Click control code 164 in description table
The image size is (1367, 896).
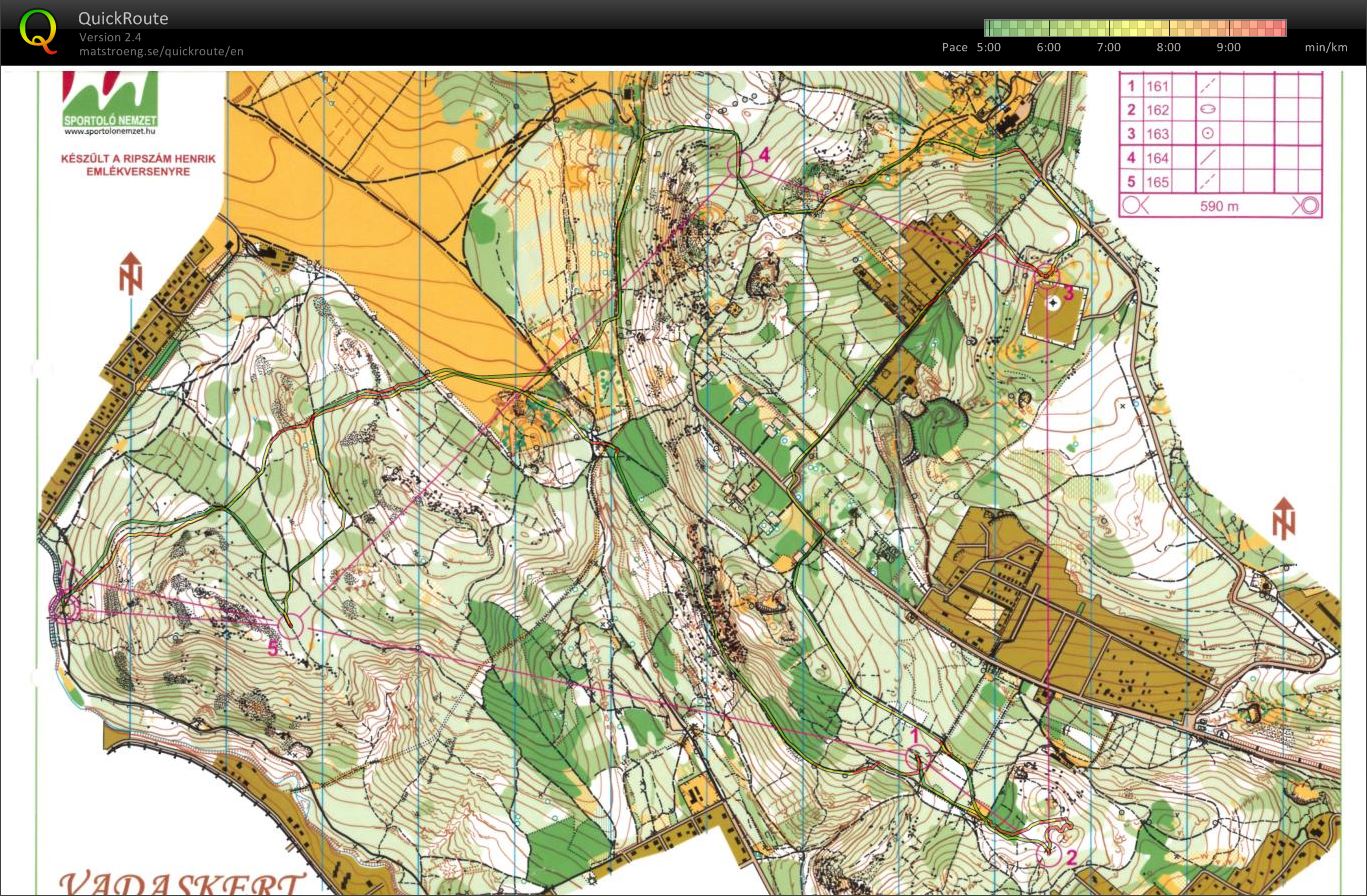[x=1158, y=158]
